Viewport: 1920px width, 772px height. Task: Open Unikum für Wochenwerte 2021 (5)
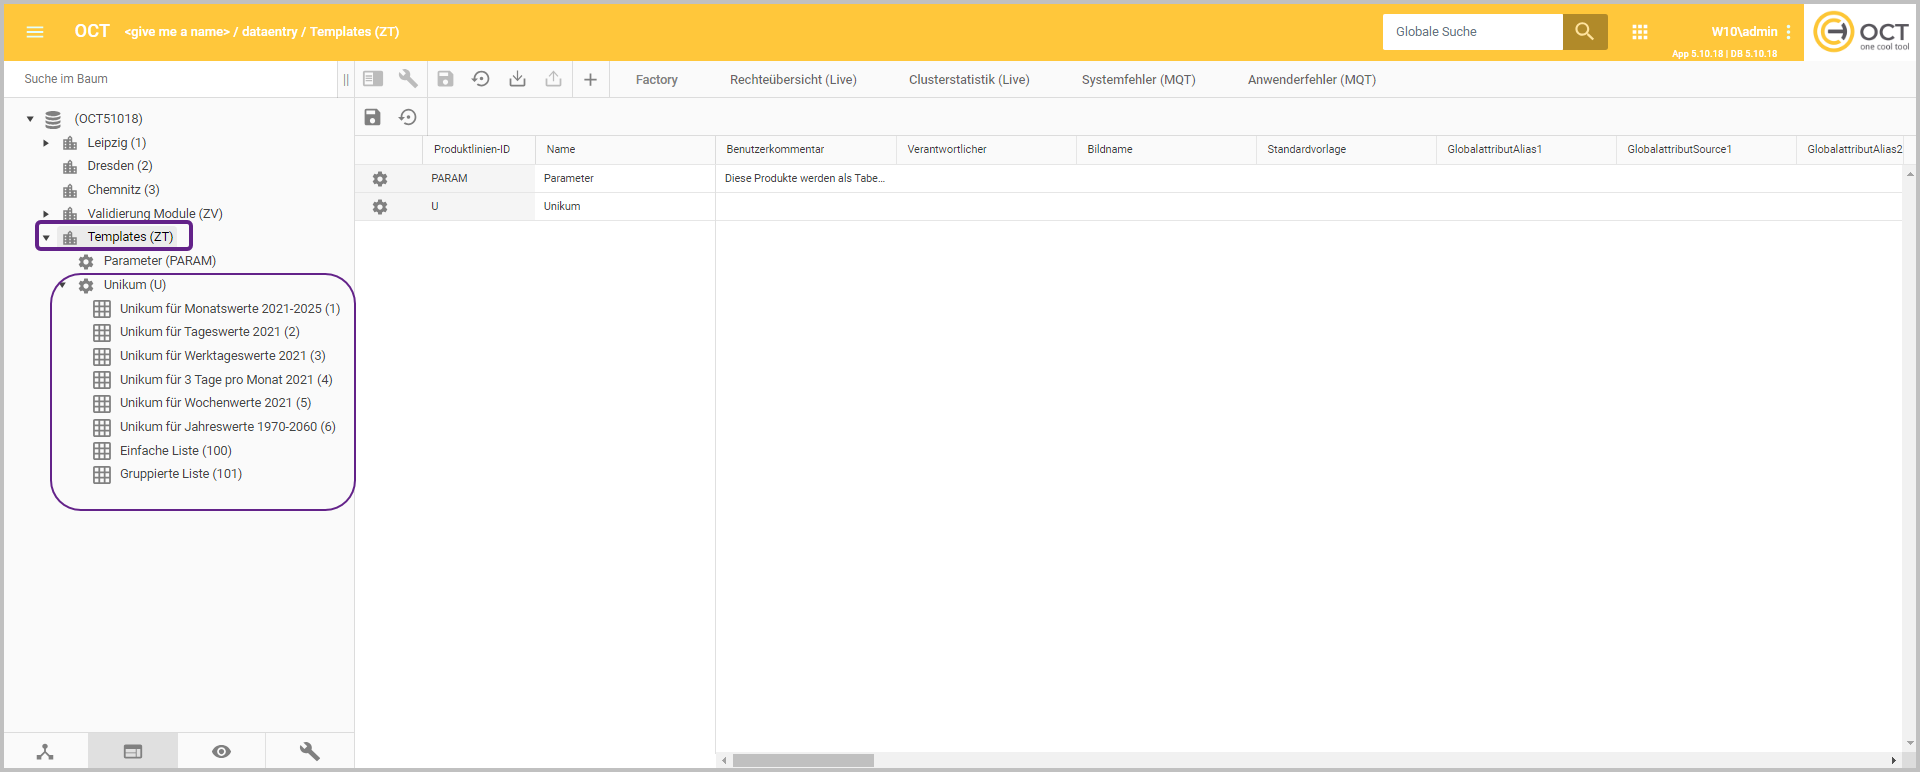click(216, 403)
